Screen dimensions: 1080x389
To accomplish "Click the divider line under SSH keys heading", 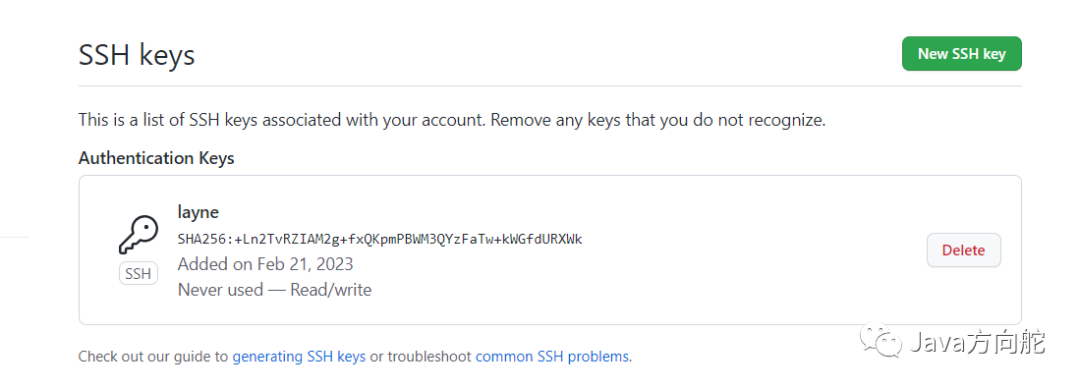I will (550, 86).
